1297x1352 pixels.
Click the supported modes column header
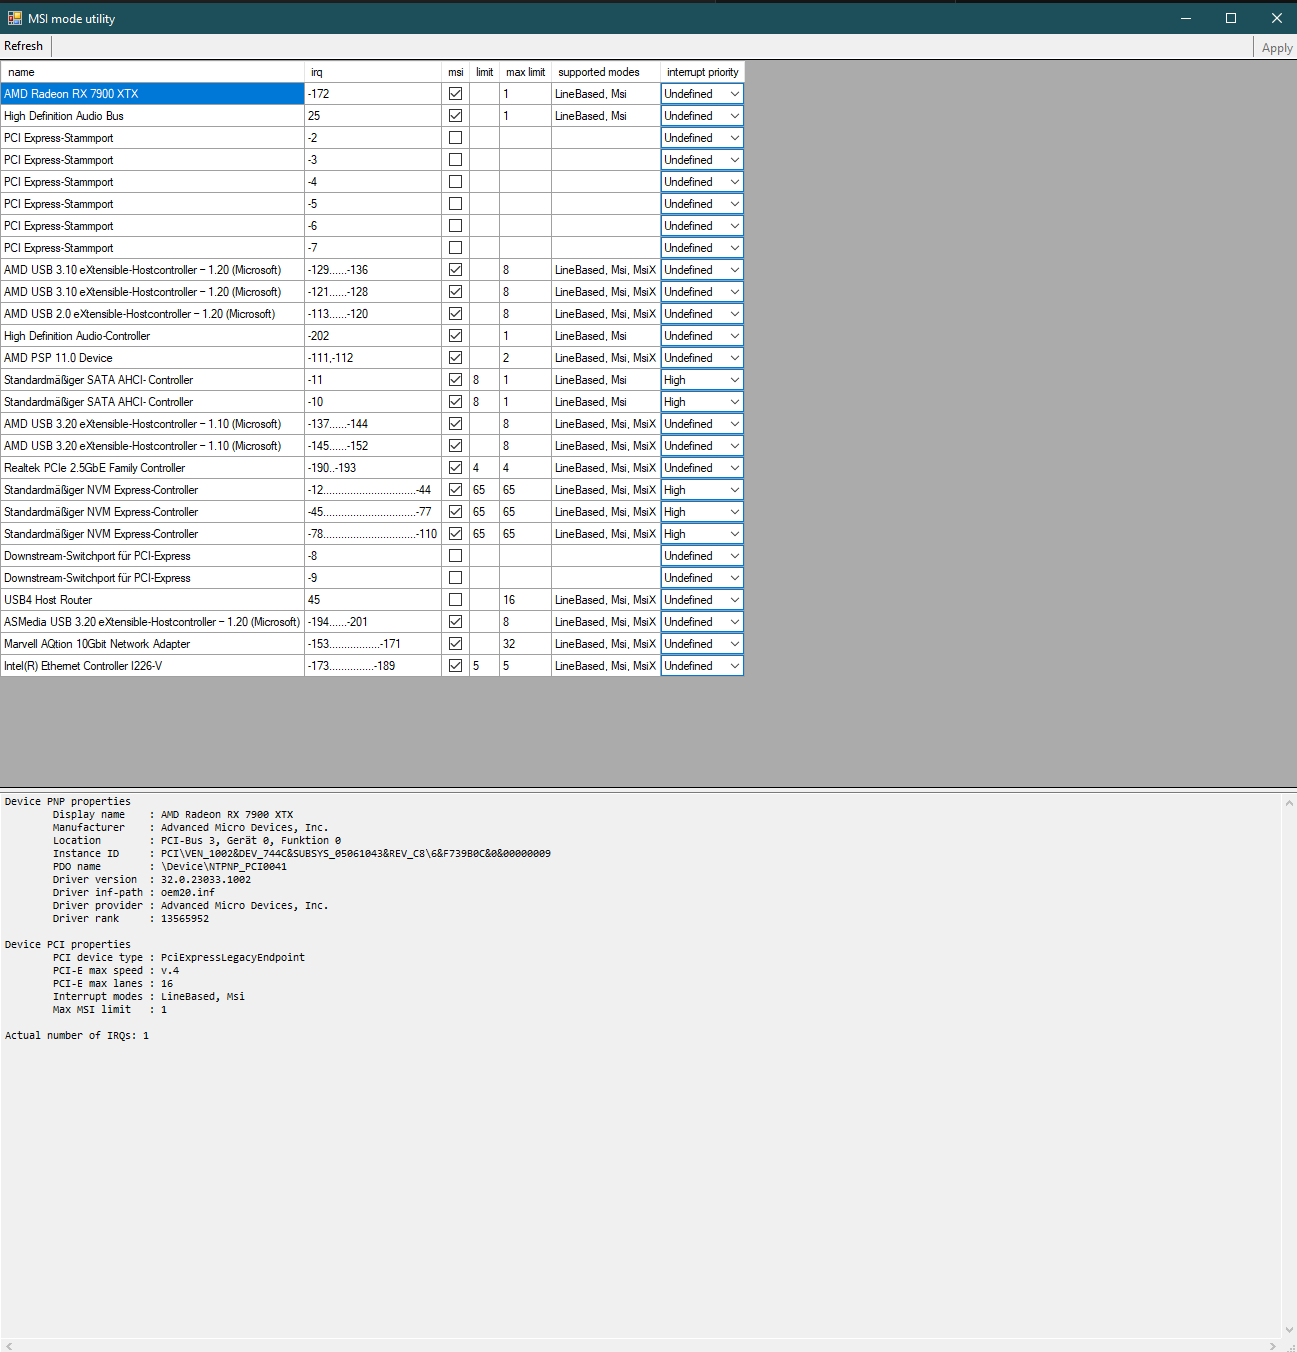point(605,72)
